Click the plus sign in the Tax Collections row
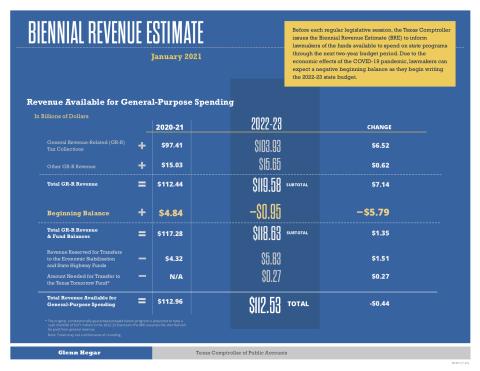The height and width of the screenshot is (371, 480). (x=142, y=146)
